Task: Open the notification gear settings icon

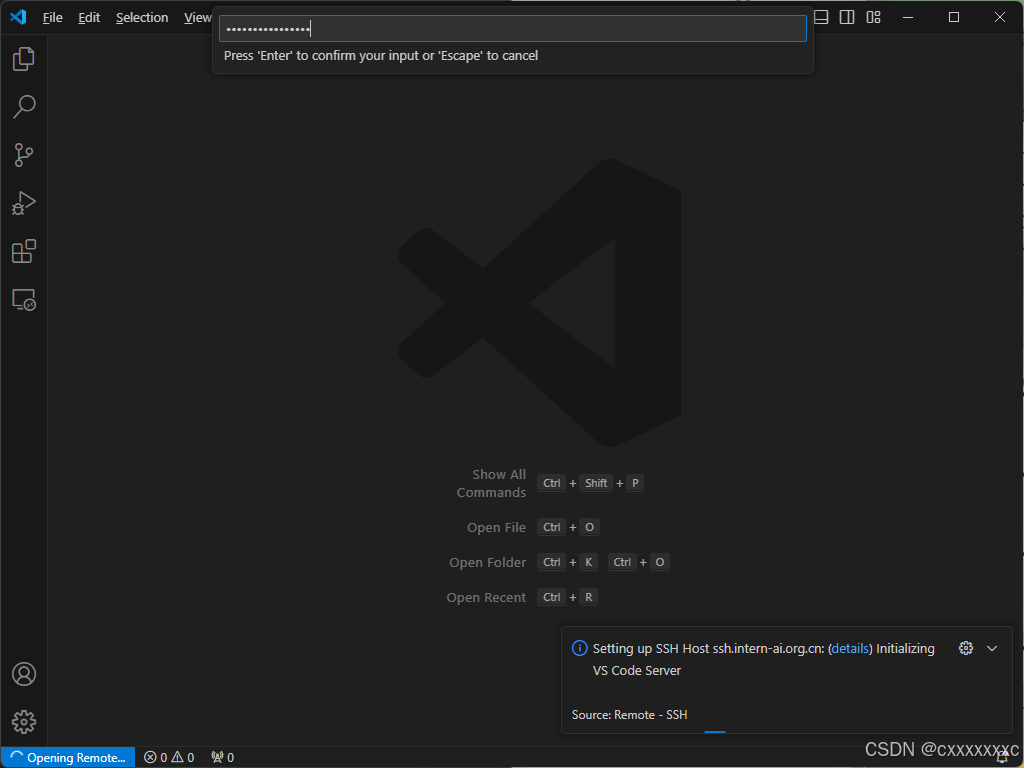Action: point(965,648)
